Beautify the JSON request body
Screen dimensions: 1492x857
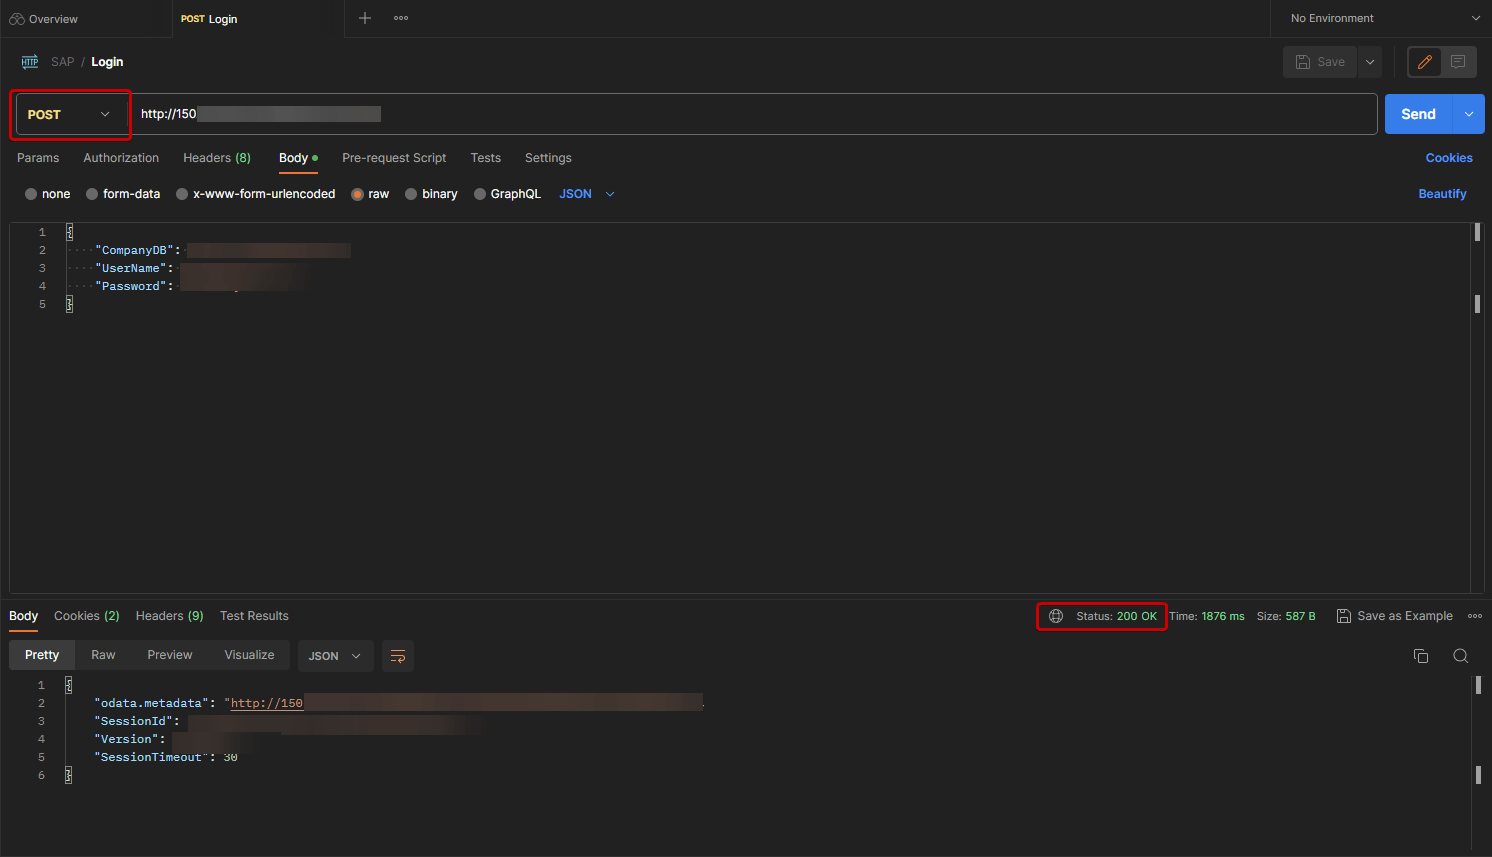(x=1442, y=193)
